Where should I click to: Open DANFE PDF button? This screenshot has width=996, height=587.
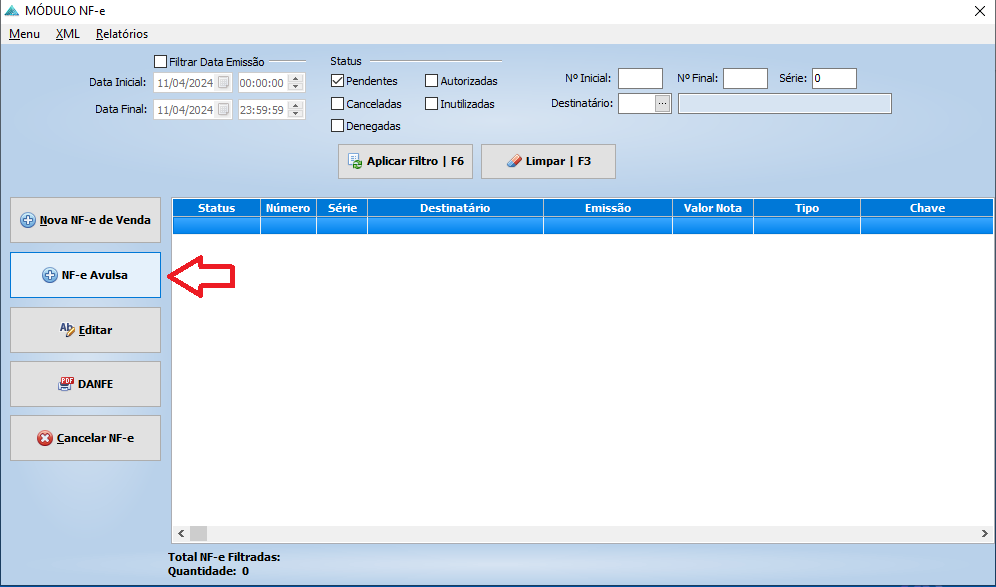(85, 384)
